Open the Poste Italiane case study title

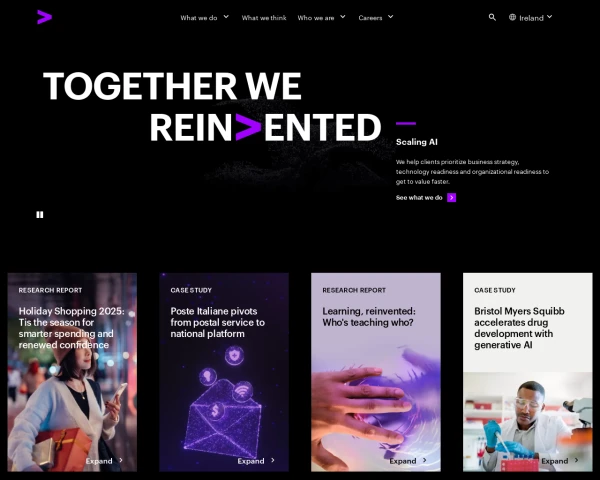coord(217,322)
